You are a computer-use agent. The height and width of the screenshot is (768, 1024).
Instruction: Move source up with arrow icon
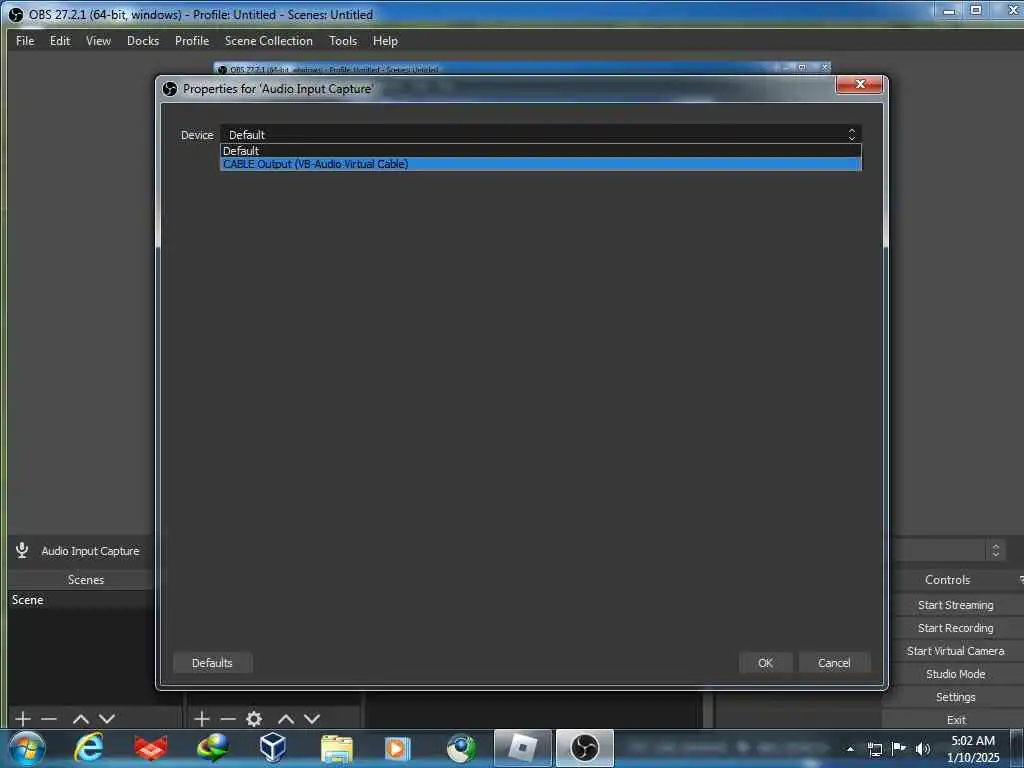click(286, 719)
